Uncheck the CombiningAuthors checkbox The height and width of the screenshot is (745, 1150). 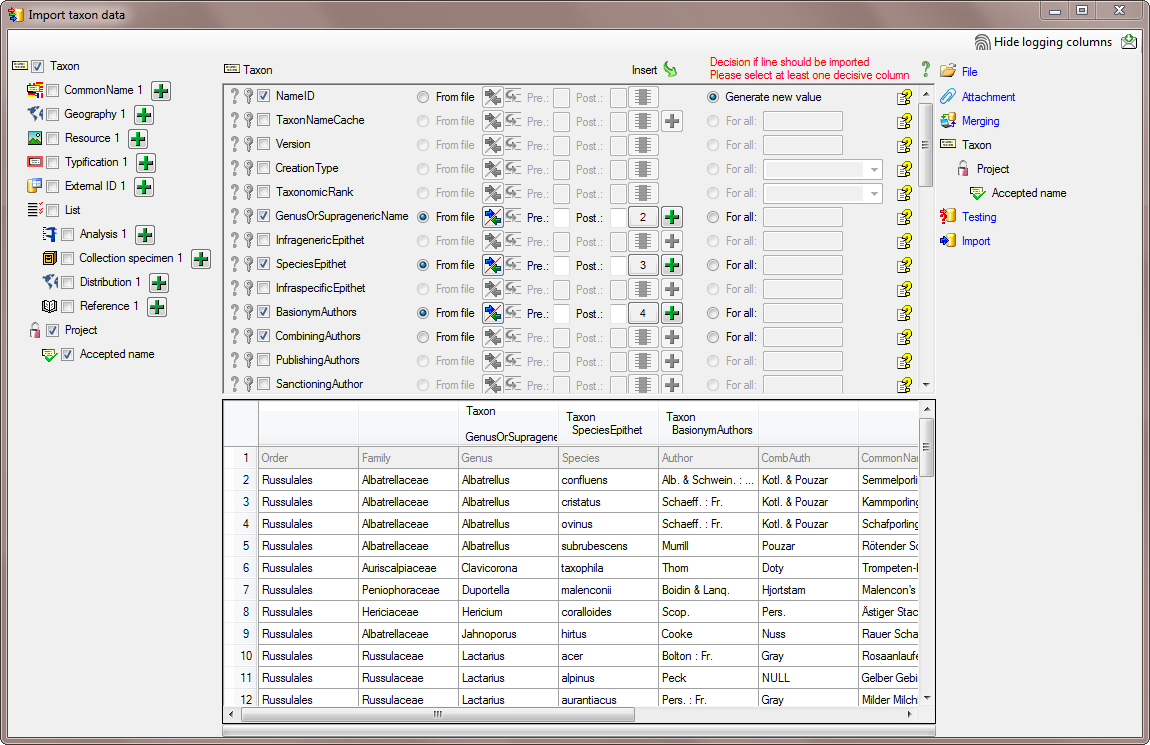[x=264, y=336]
